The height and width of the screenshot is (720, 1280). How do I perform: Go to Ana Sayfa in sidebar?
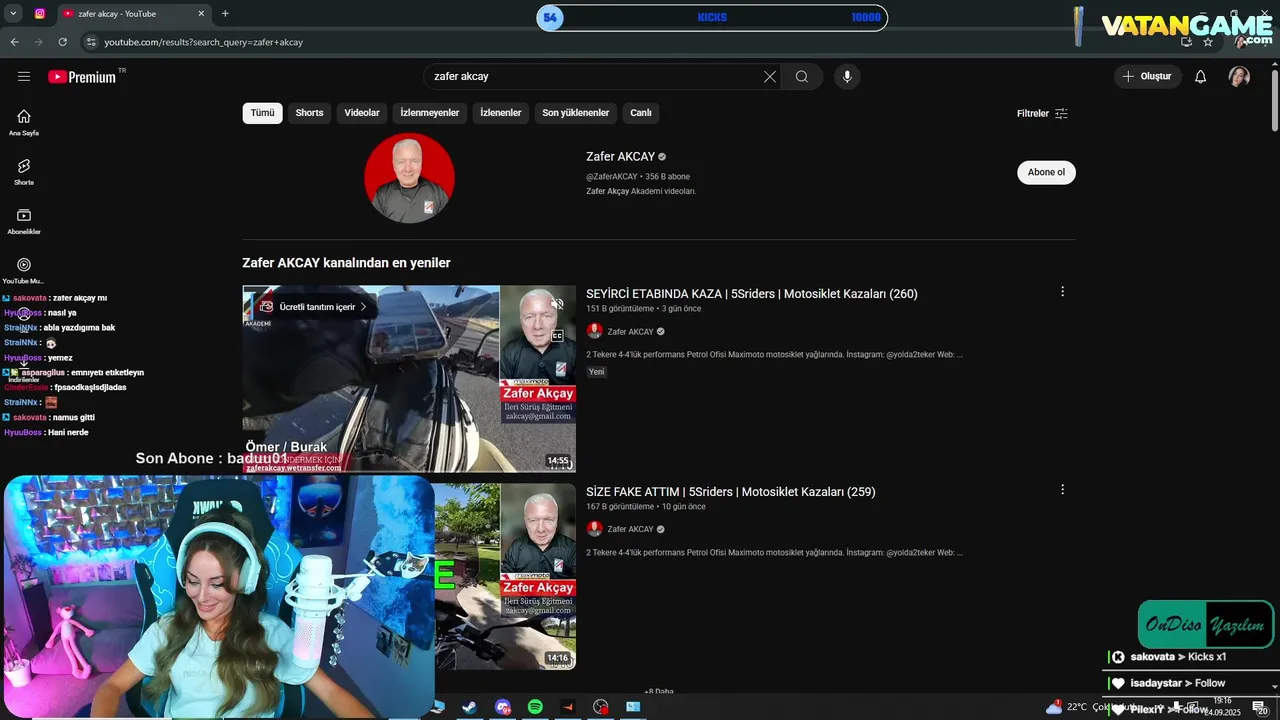pyautogui.click(x=24, y=122)
